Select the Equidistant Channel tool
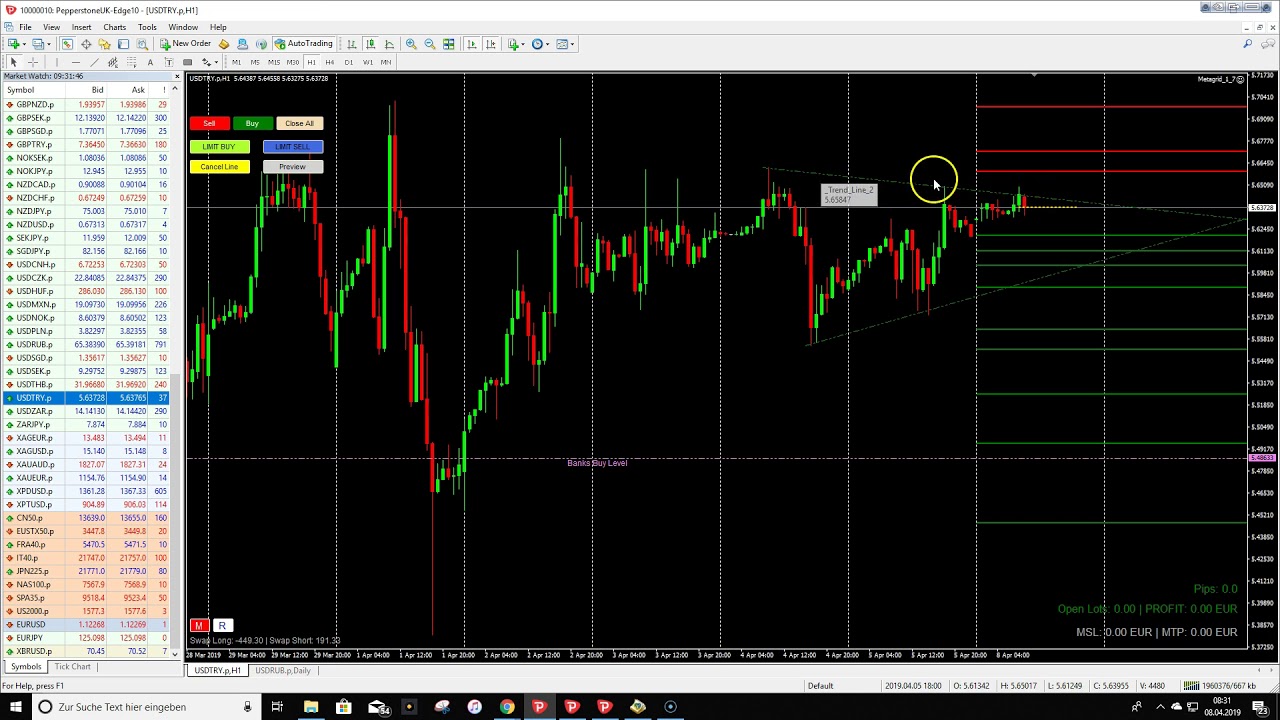This screenshot has height=720, width=1280. [x=113, y=62]
